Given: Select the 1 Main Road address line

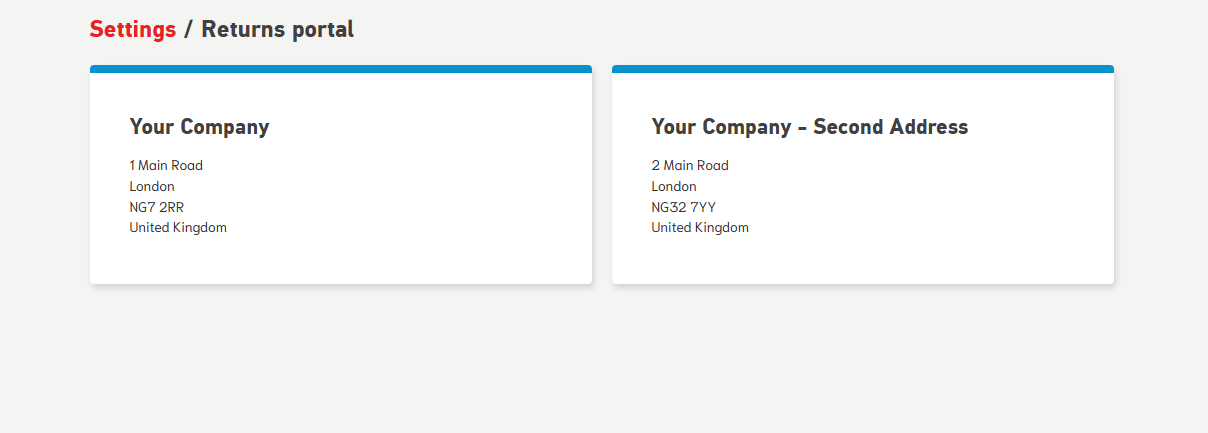Looking at the screenshot, I should [x=166, y=165].
